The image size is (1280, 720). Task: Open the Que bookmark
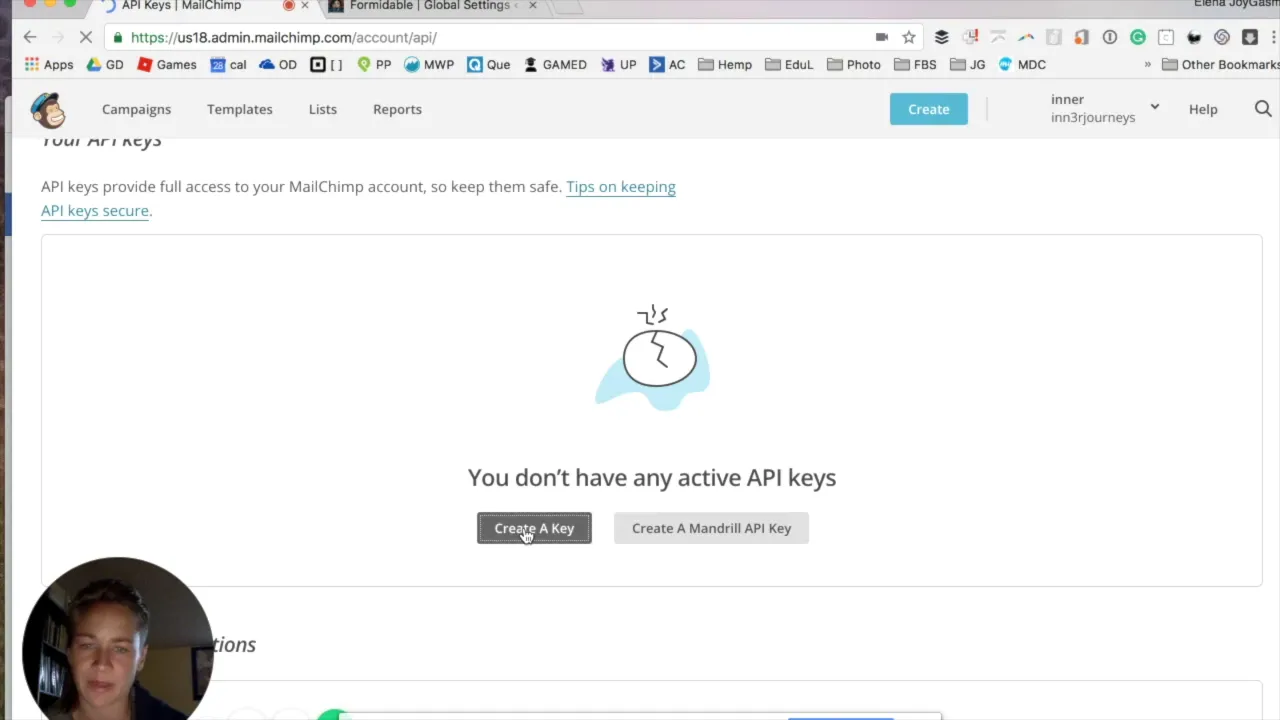point(489,64)
